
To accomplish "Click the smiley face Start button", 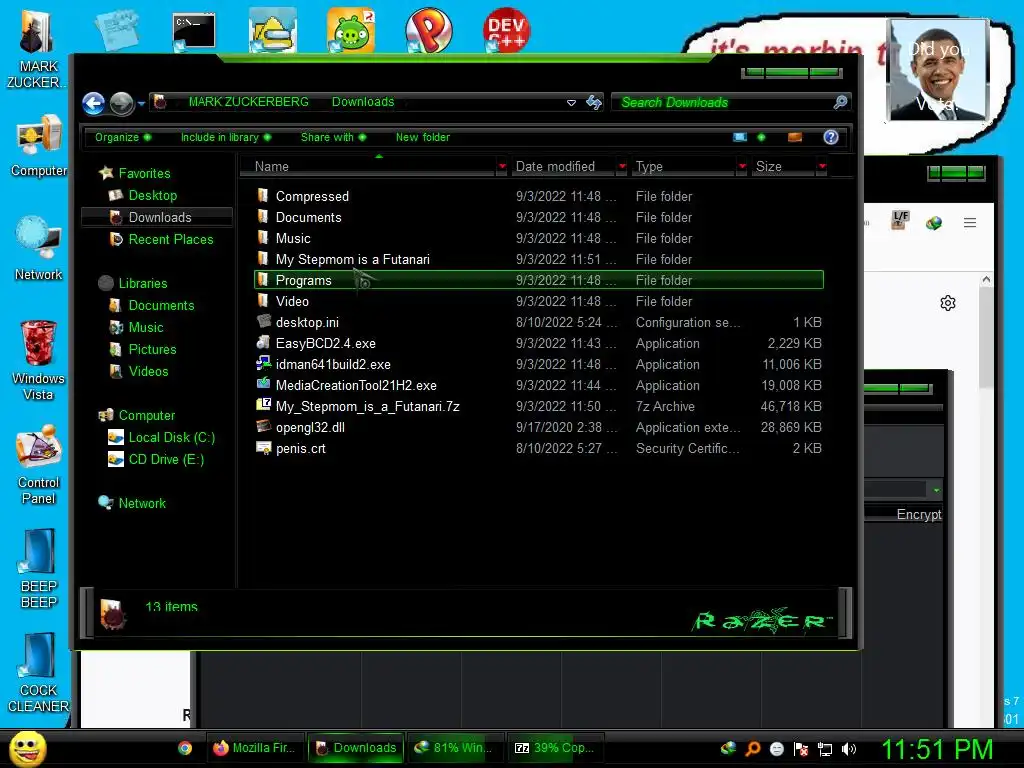I will click(x=27, y=748).
